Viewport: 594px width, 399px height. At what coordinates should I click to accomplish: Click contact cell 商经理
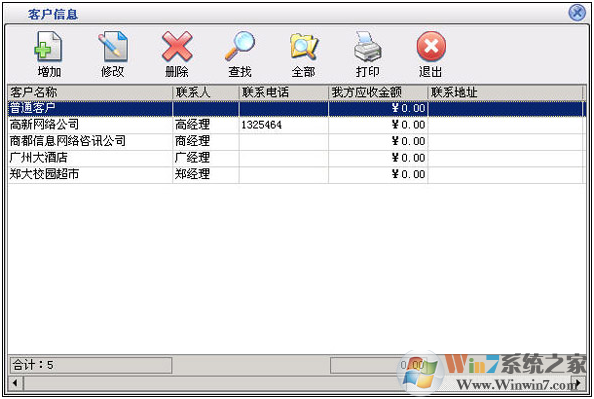coord(206,141)
